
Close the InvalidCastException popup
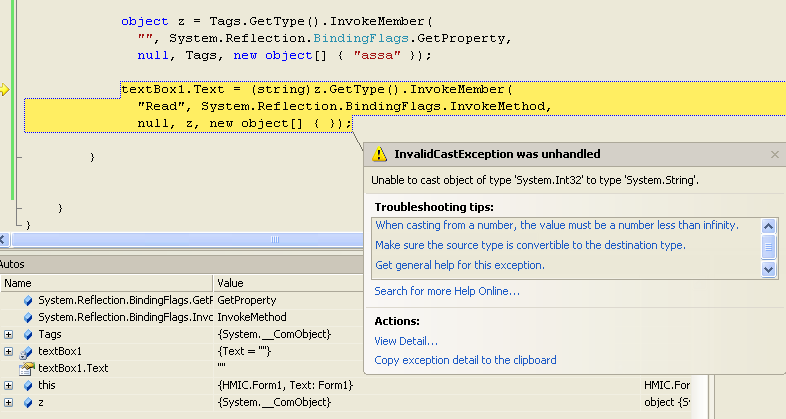coord(775,154)
